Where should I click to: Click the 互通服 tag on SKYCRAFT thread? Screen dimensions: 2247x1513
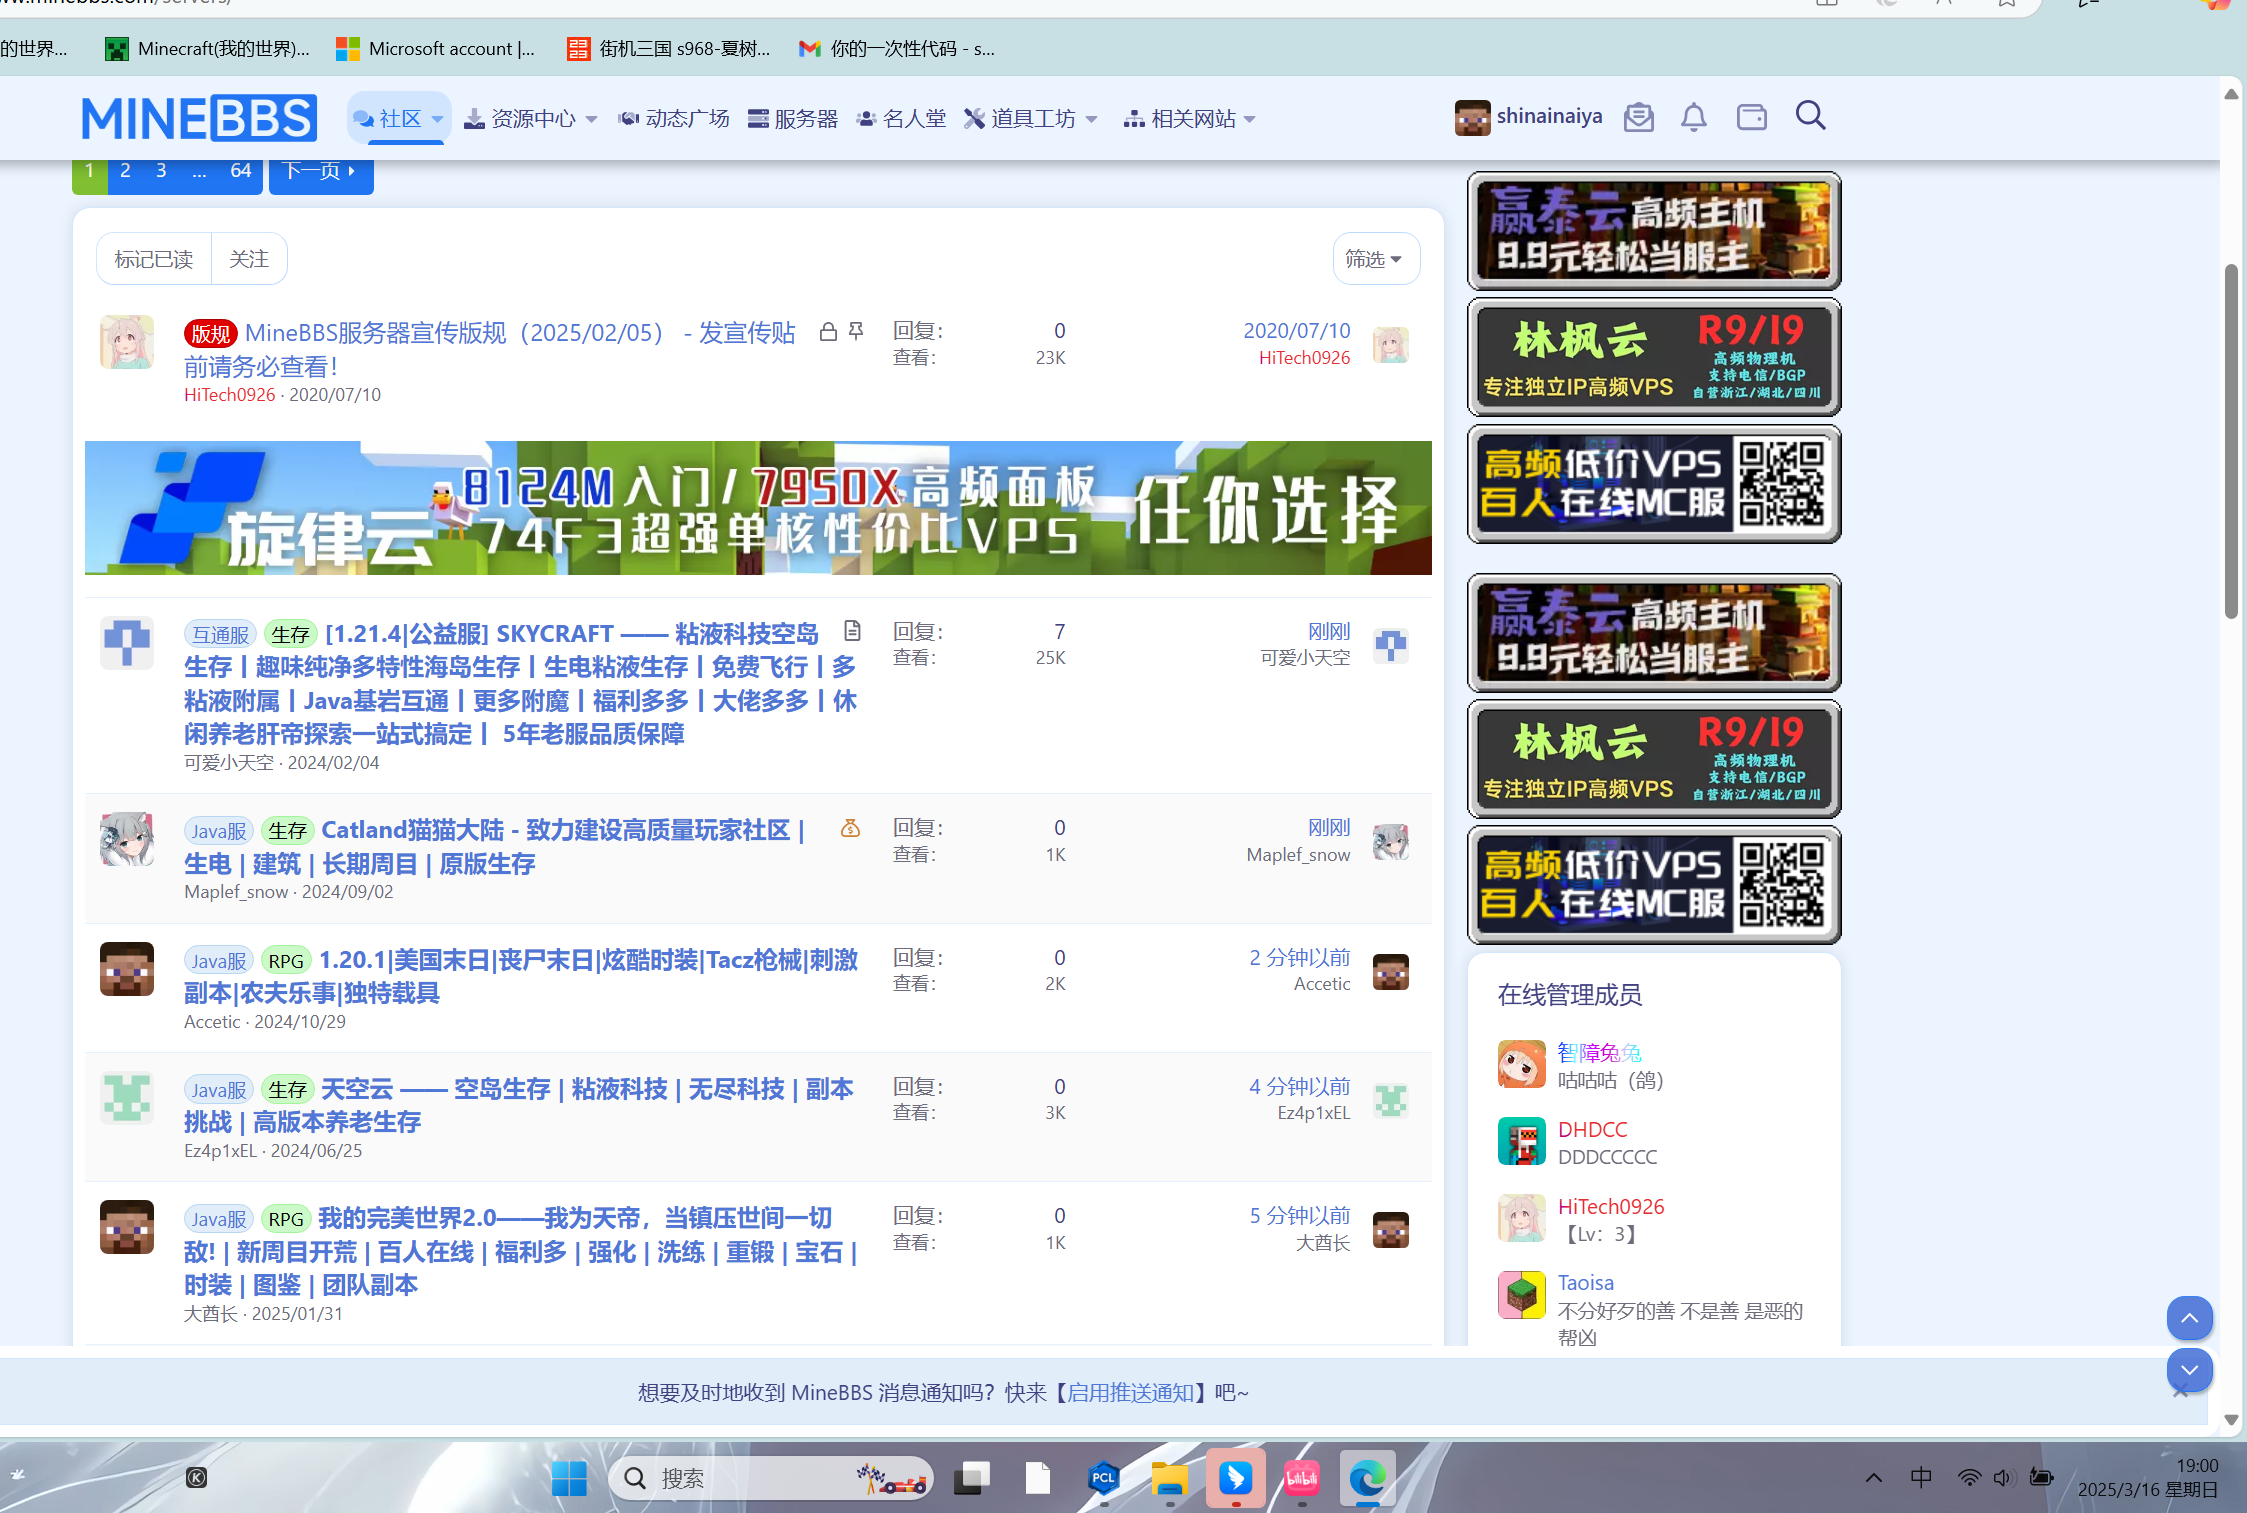point(221,634)
